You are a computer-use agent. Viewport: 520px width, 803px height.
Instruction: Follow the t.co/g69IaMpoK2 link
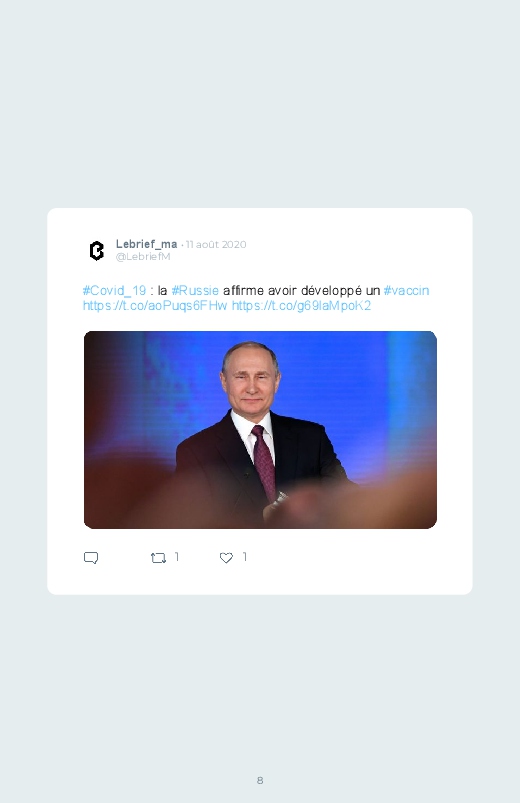pyautogui.click(x=301, y=306)
